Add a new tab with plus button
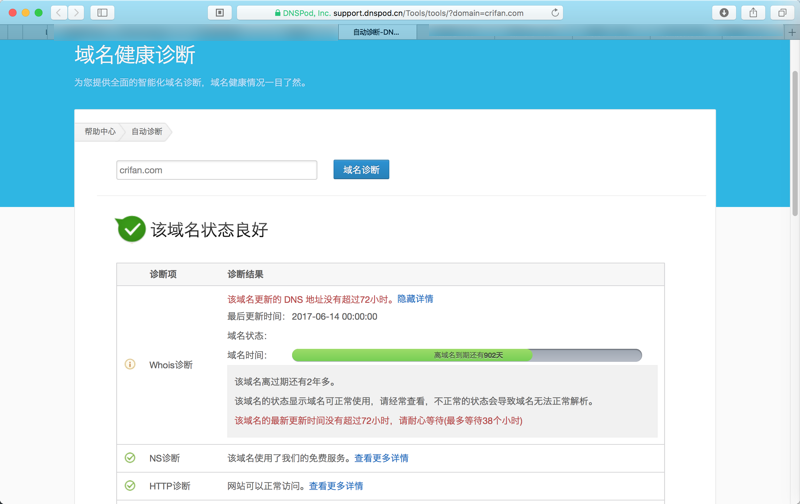Viewport: 800px width, 504px height. coord(792,32)
